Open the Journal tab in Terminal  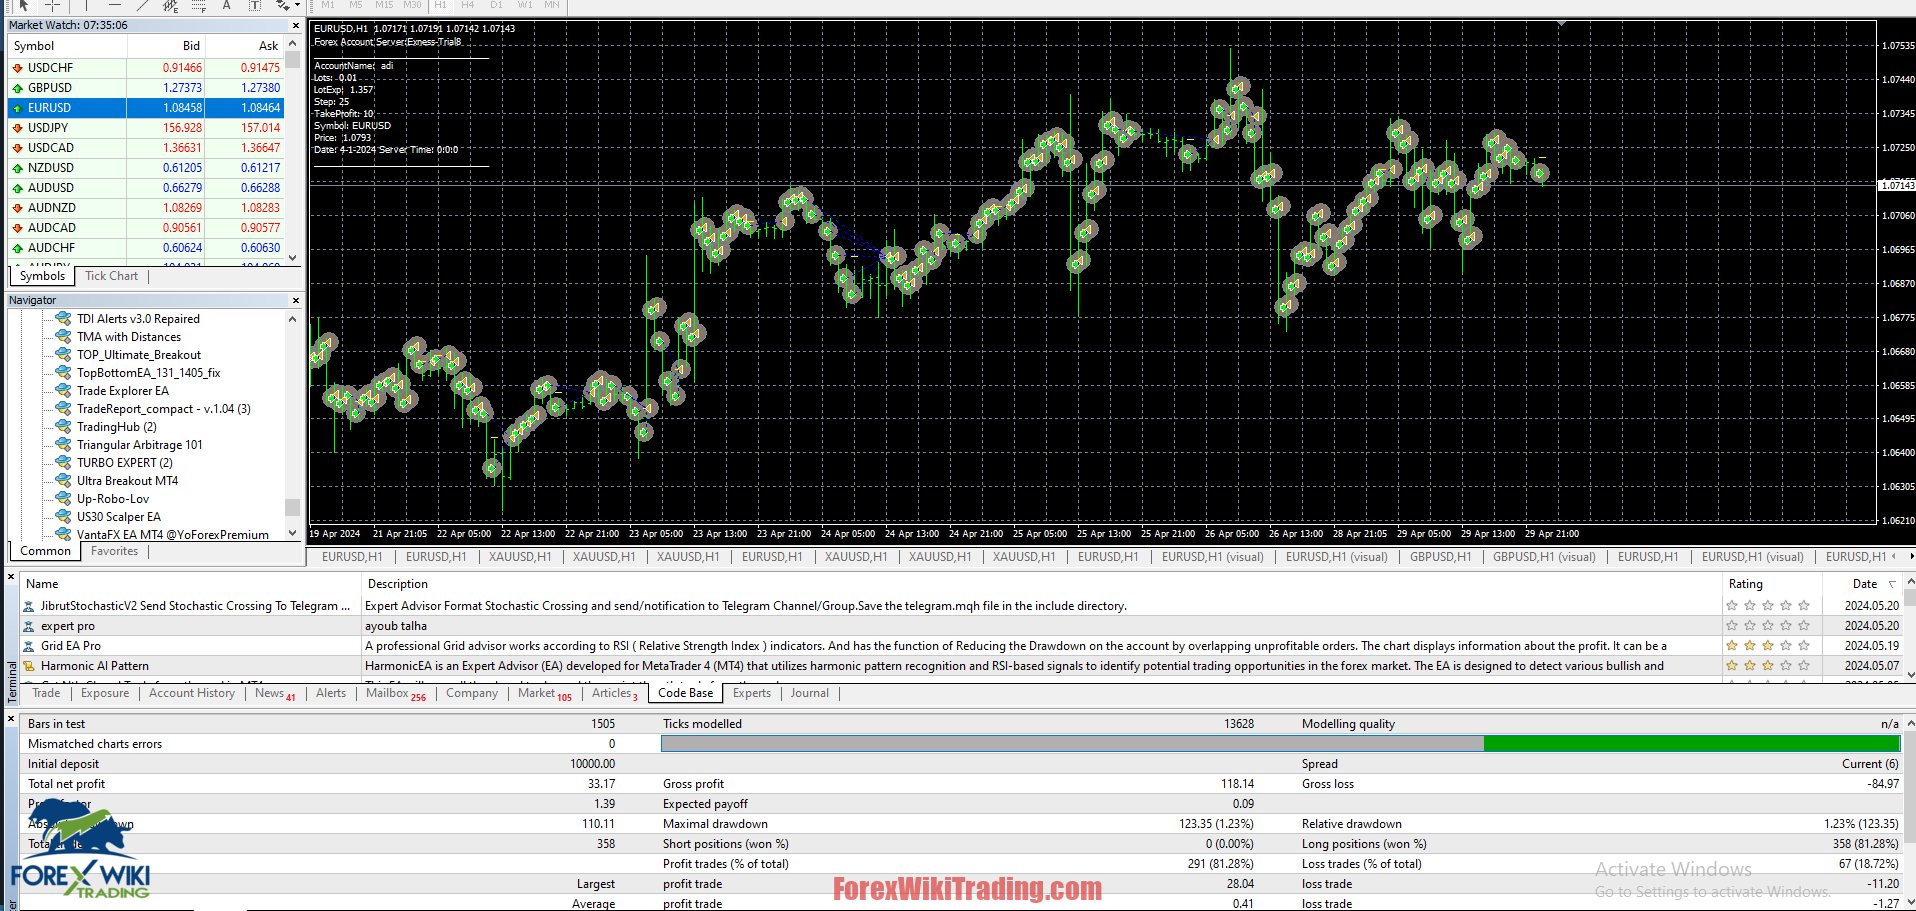pyautogui.click(x=809, y=693)
